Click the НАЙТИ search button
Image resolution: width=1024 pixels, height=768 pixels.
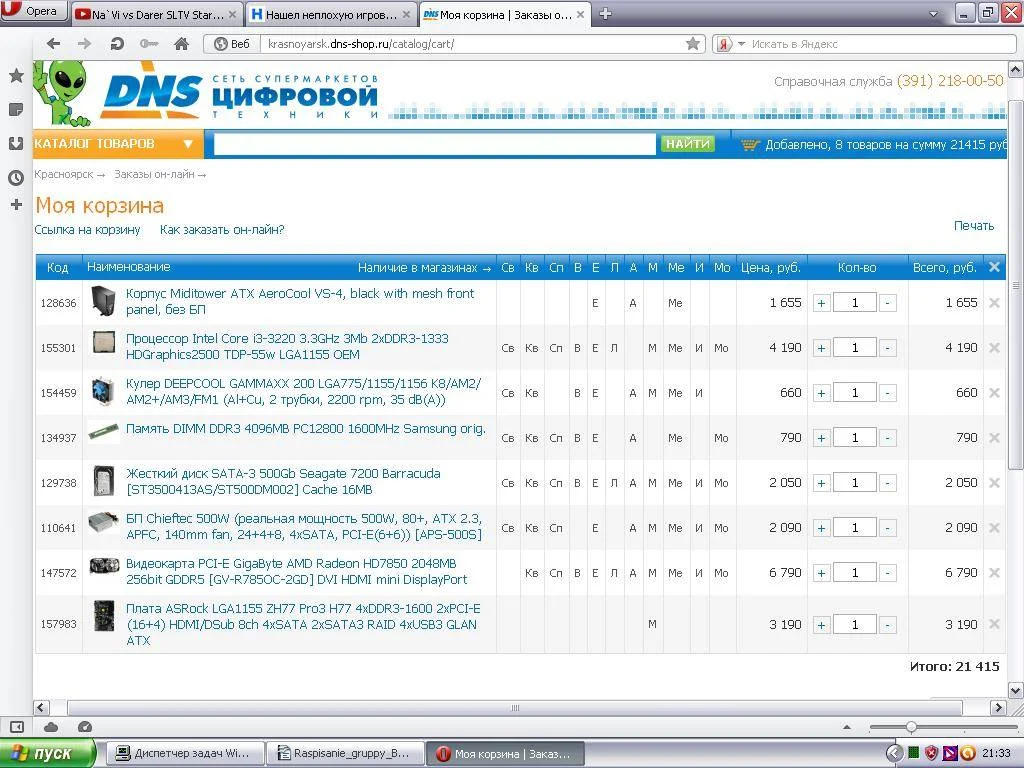688,144
